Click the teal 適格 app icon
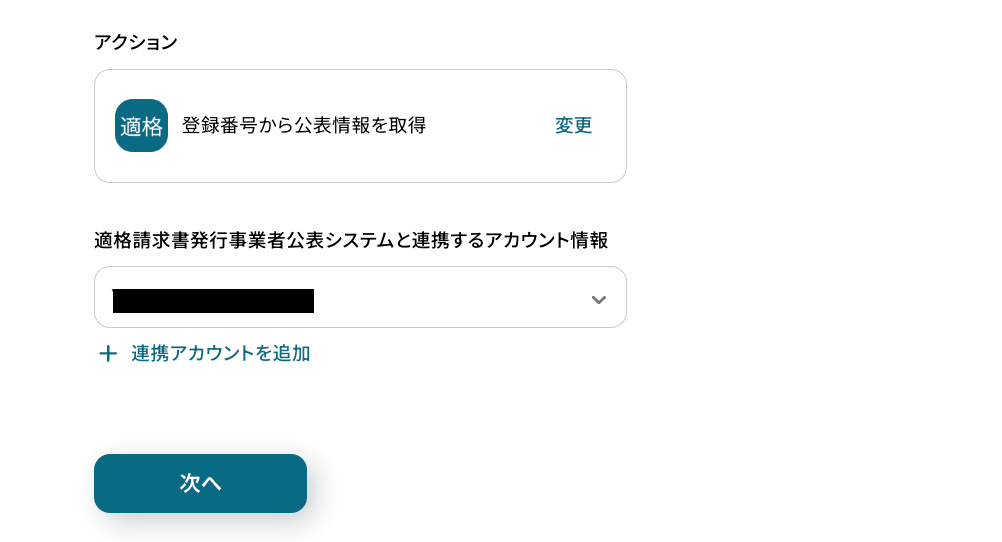Viewport: 1002px width, 542px height. click(141, 126)
